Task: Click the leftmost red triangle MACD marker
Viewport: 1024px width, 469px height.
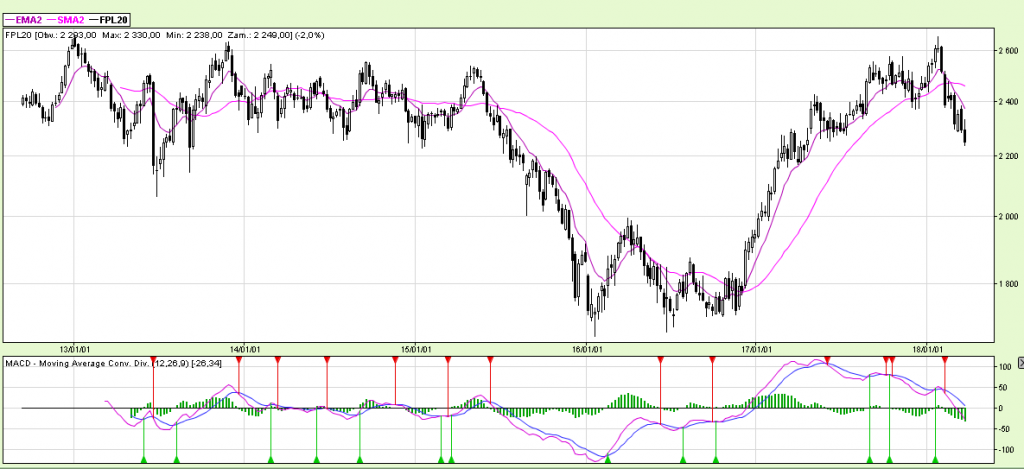Action: [x=153, y=359]
